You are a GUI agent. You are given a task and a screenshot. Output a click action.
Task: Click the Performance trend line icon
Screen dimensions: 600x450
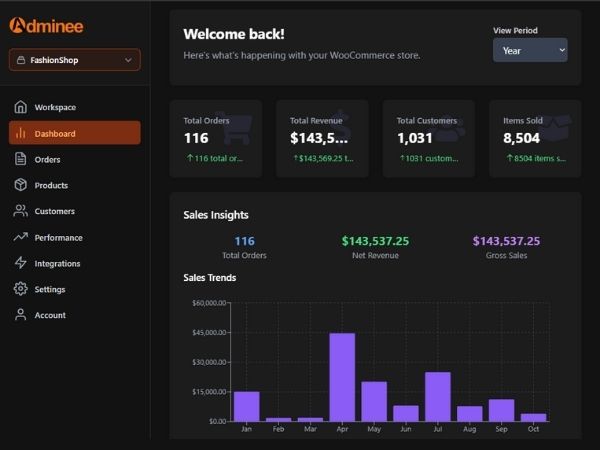point(20,238)
